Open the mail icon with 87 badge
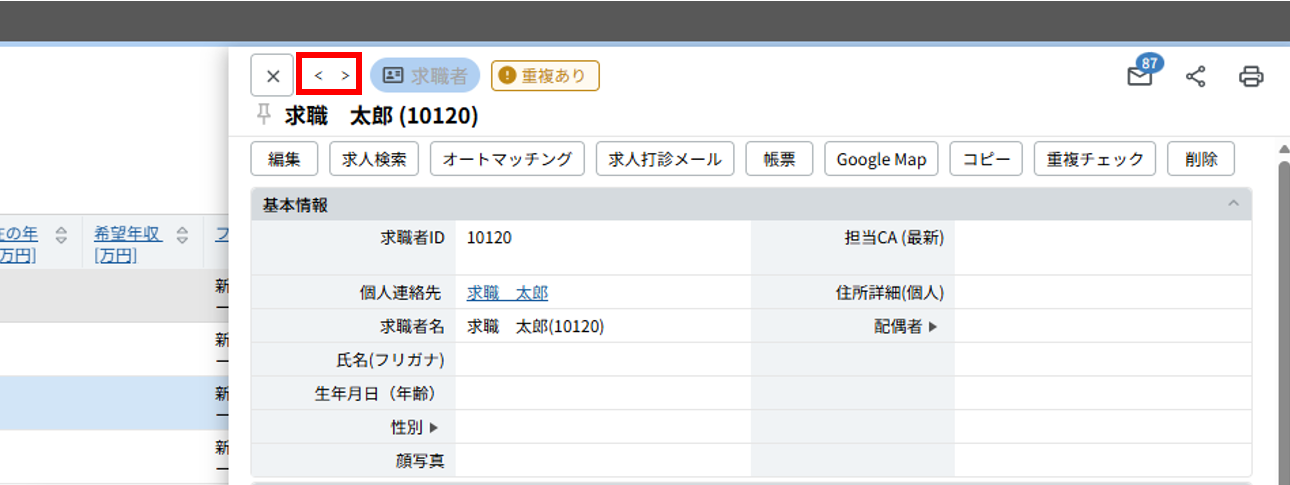The image size is (1290, 485). 1140,76
